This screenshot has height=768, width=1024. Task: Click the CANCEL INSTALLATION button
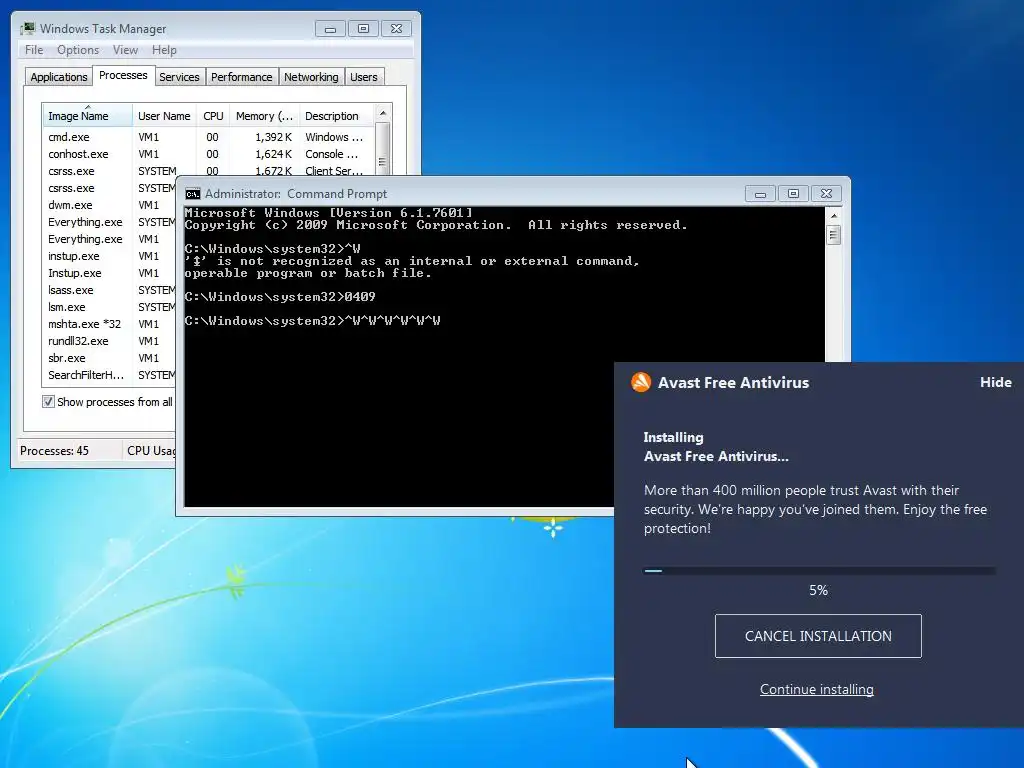pyautogui.click(x=818, y=635)
